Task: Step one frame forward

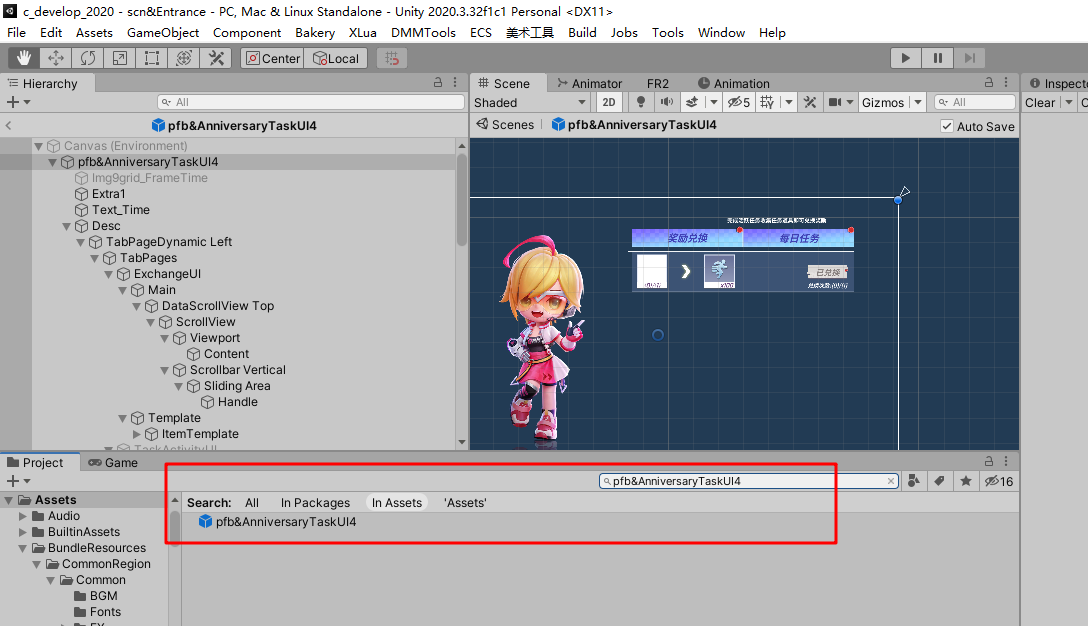Action: [x=969, y=58]
